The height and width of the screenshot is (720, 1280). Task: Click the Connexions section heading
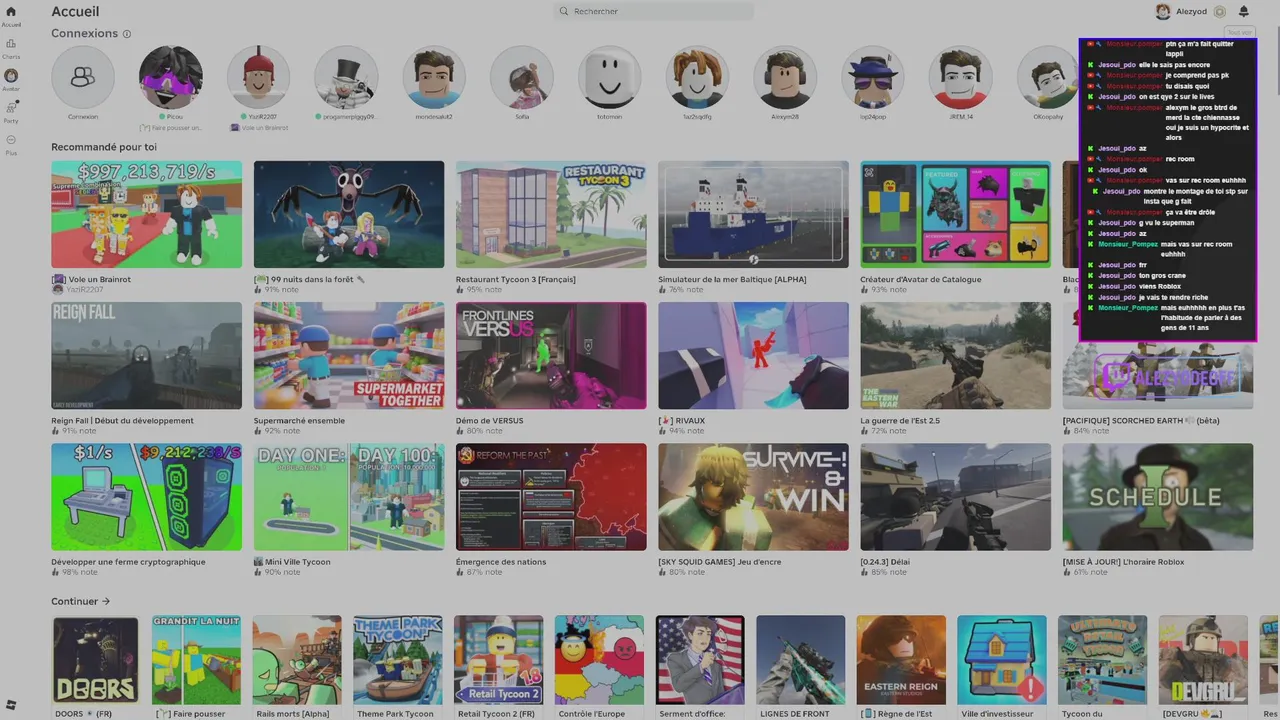click(85, 33)
